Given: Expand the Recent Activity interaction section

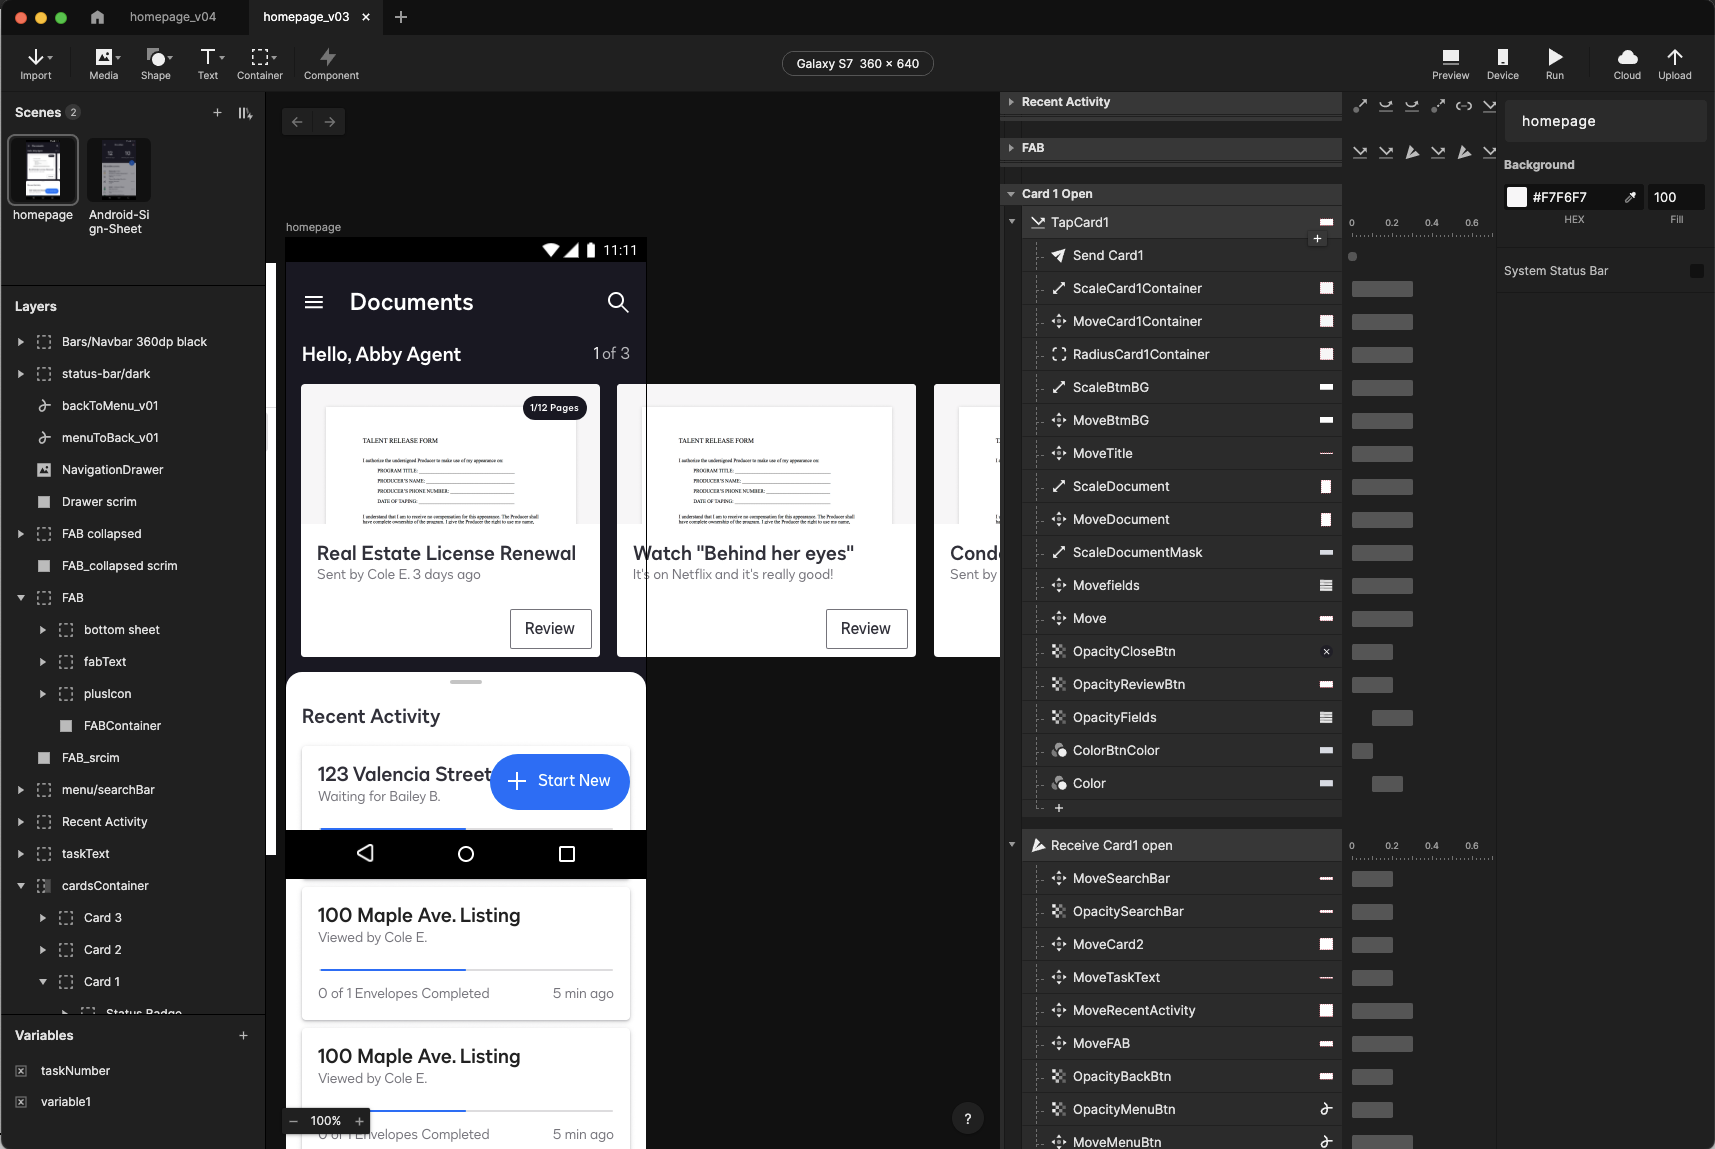Looking at the screenshot, I should pyautogui.click(x=1011, y=102).
